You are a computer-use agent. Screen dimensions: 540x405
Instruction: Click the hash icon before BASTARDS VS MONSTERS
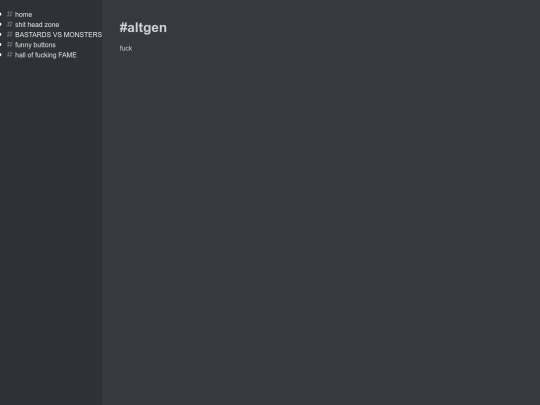pos(10,34)
